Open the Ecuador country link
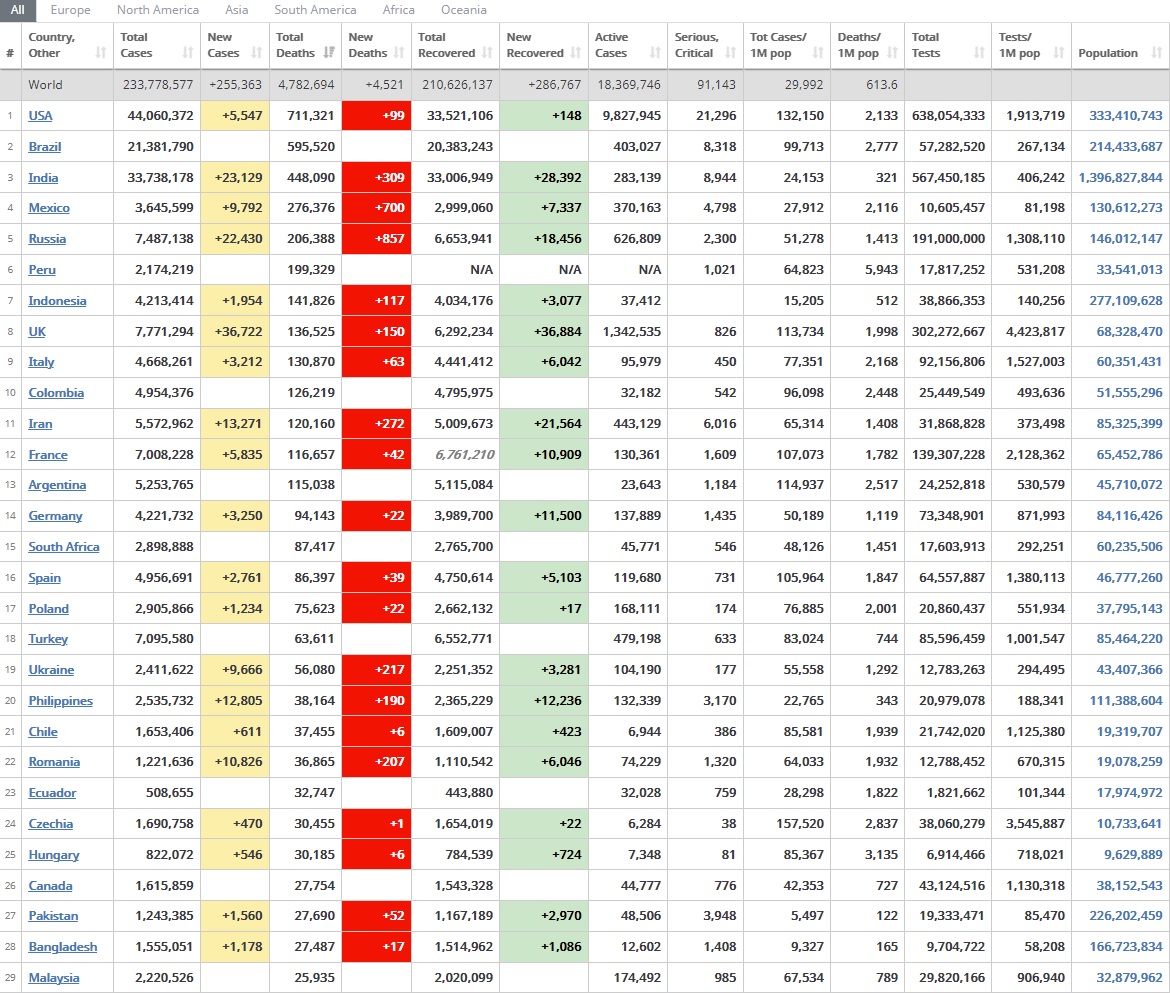Image resolution: width=1170 pixels, height=993 pixels. click(x=52, y=793)
